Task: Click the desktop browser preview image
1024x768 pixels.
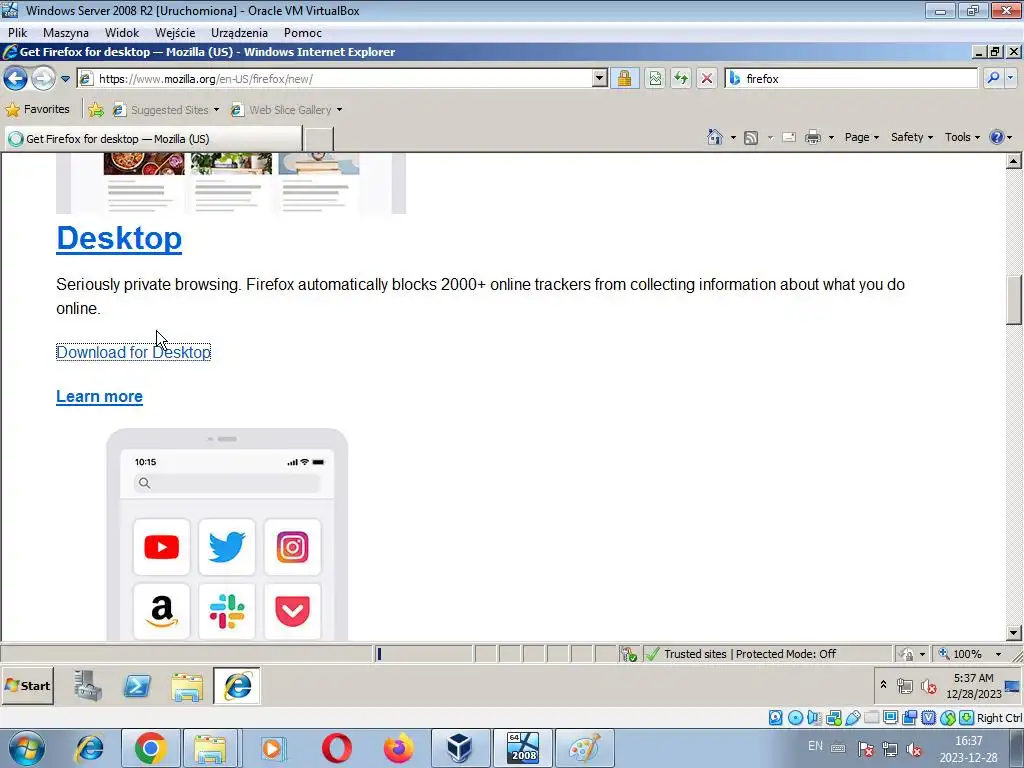Action: coord(231,183)
